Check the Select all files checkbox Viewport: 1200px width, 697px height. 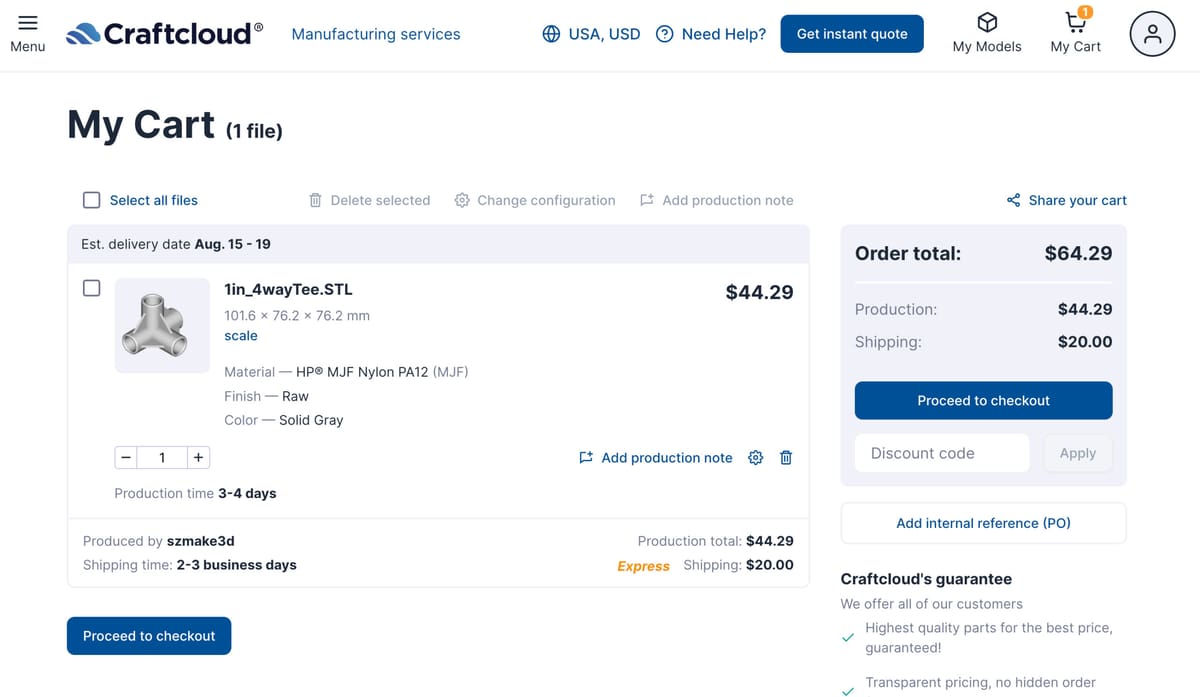pyautogui.click(x=92, y=200)
